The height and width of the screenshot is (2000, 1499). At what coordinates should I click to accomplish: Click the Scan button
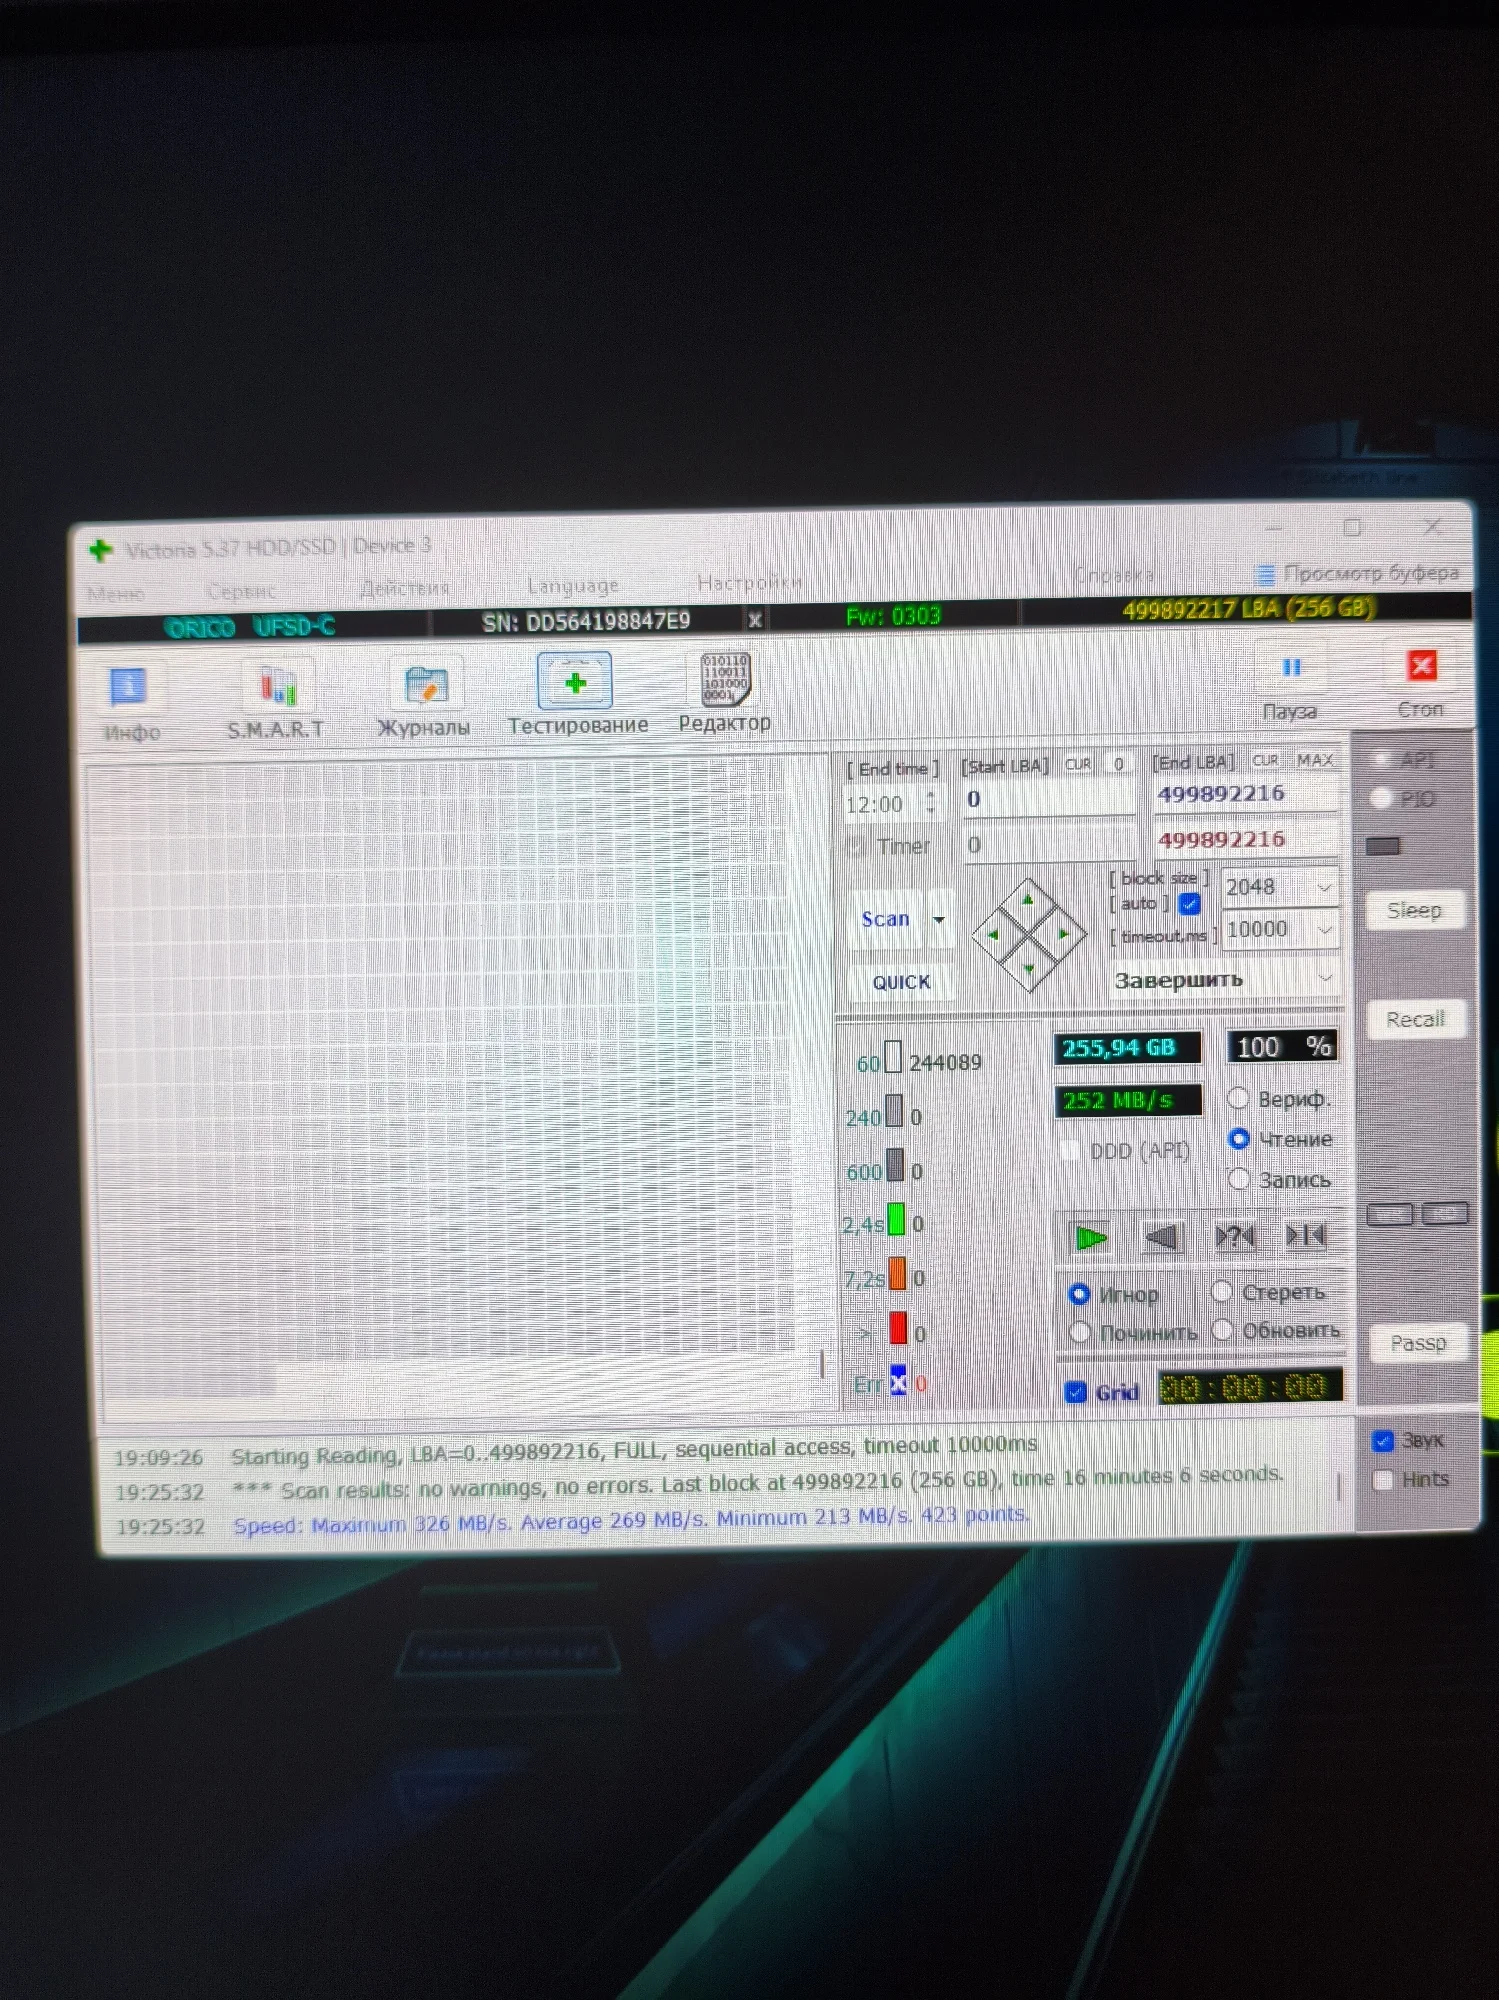click(x=886, y=919)
